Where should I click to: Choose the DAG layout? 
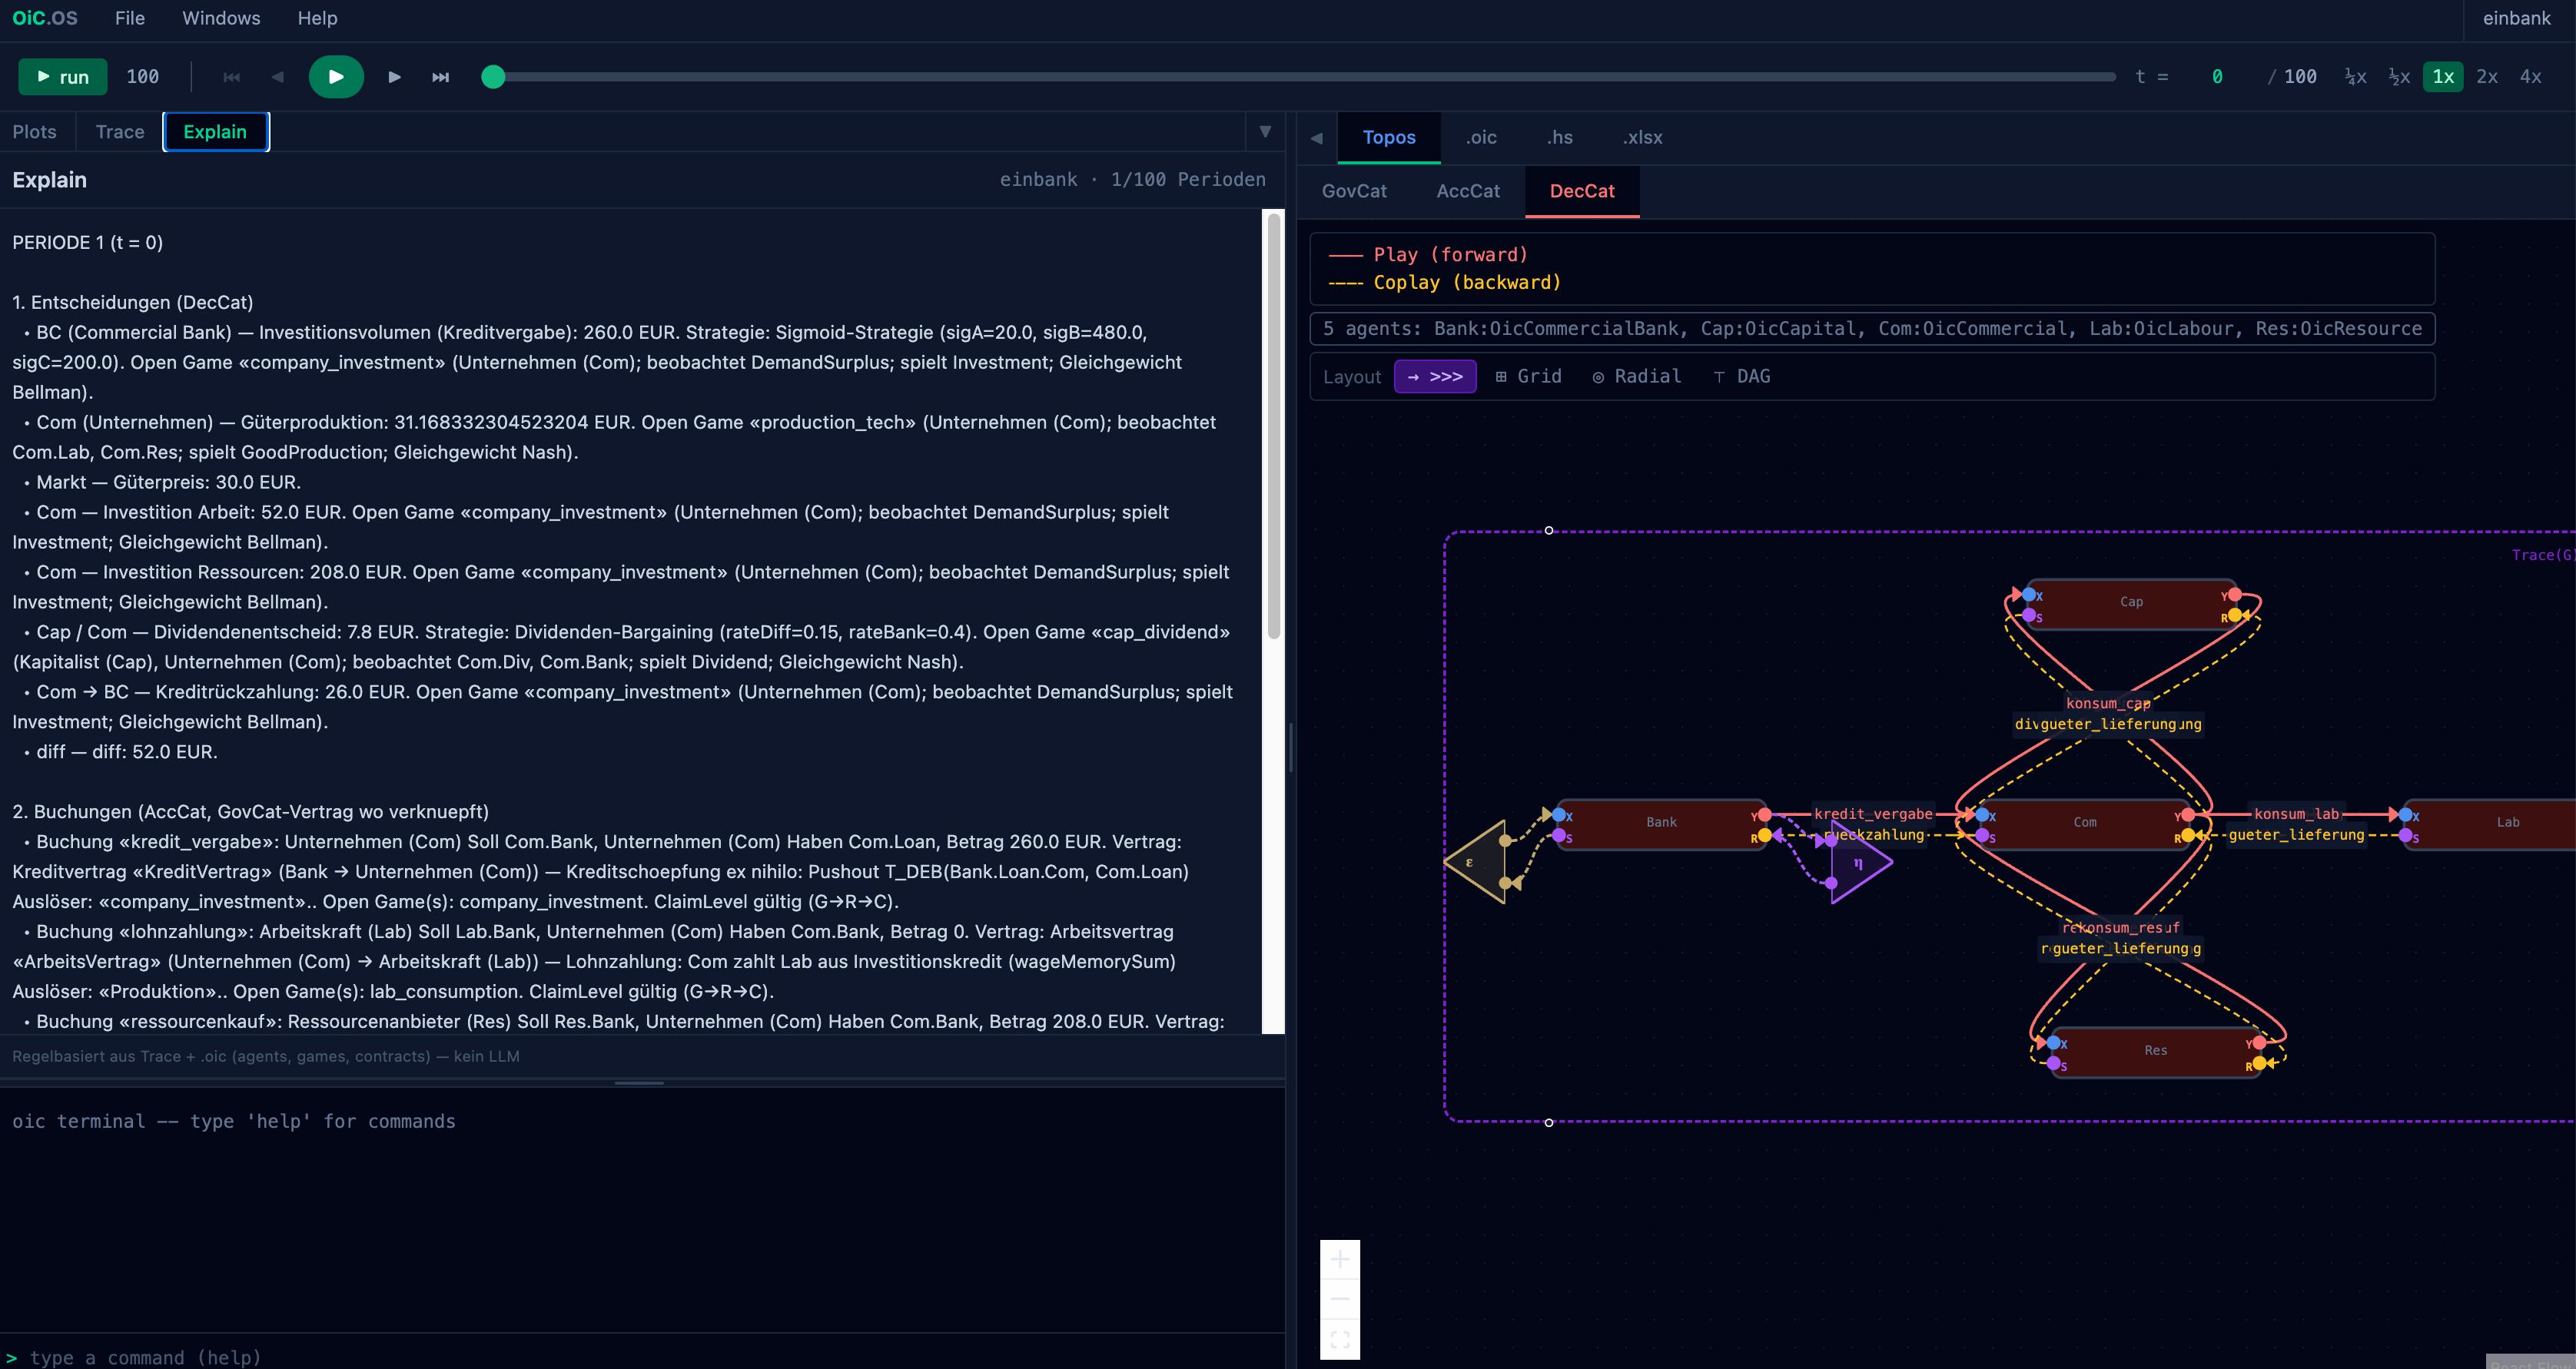click(1742, 376)
